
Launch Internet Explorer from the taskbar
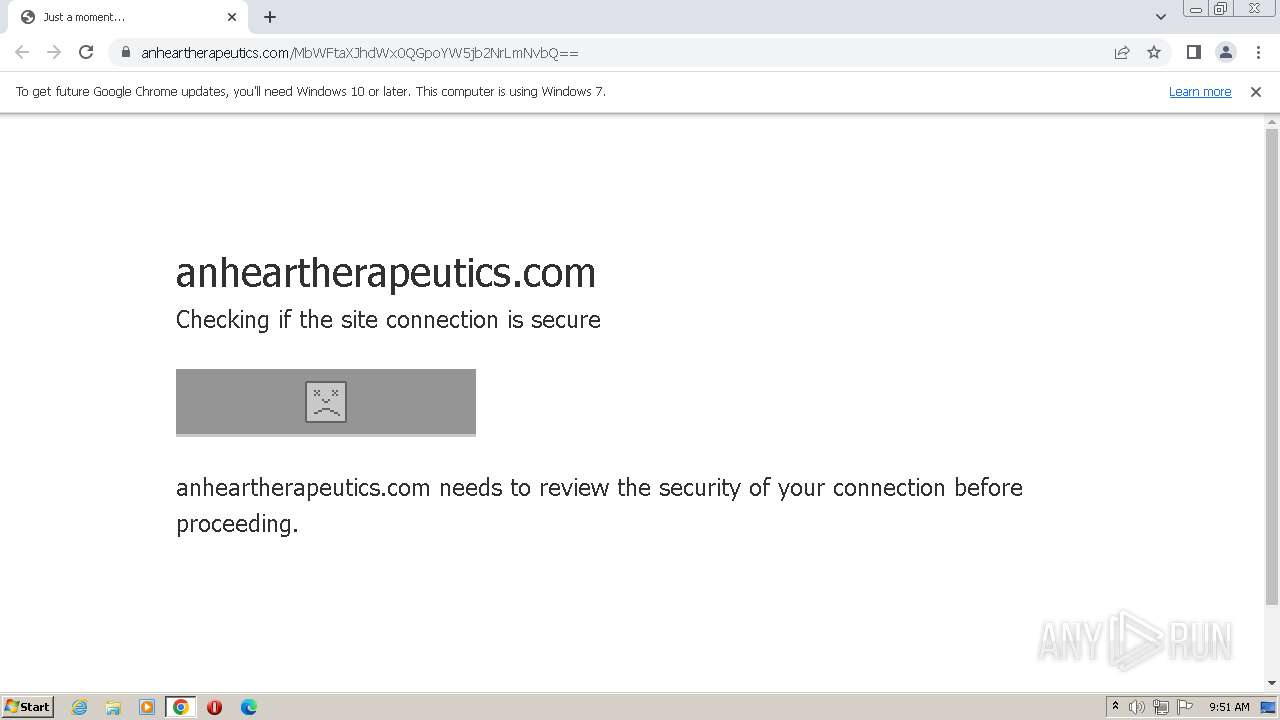point(80,707)
